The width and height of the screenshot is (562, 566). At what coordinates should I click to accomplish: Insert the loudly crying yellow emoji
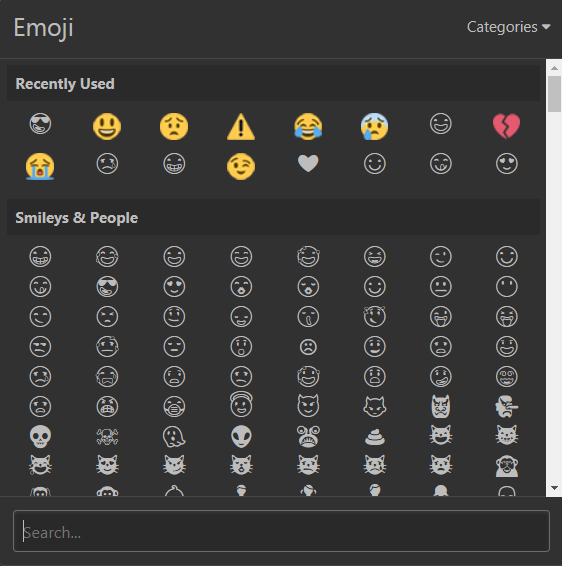(x=40, y=166)
